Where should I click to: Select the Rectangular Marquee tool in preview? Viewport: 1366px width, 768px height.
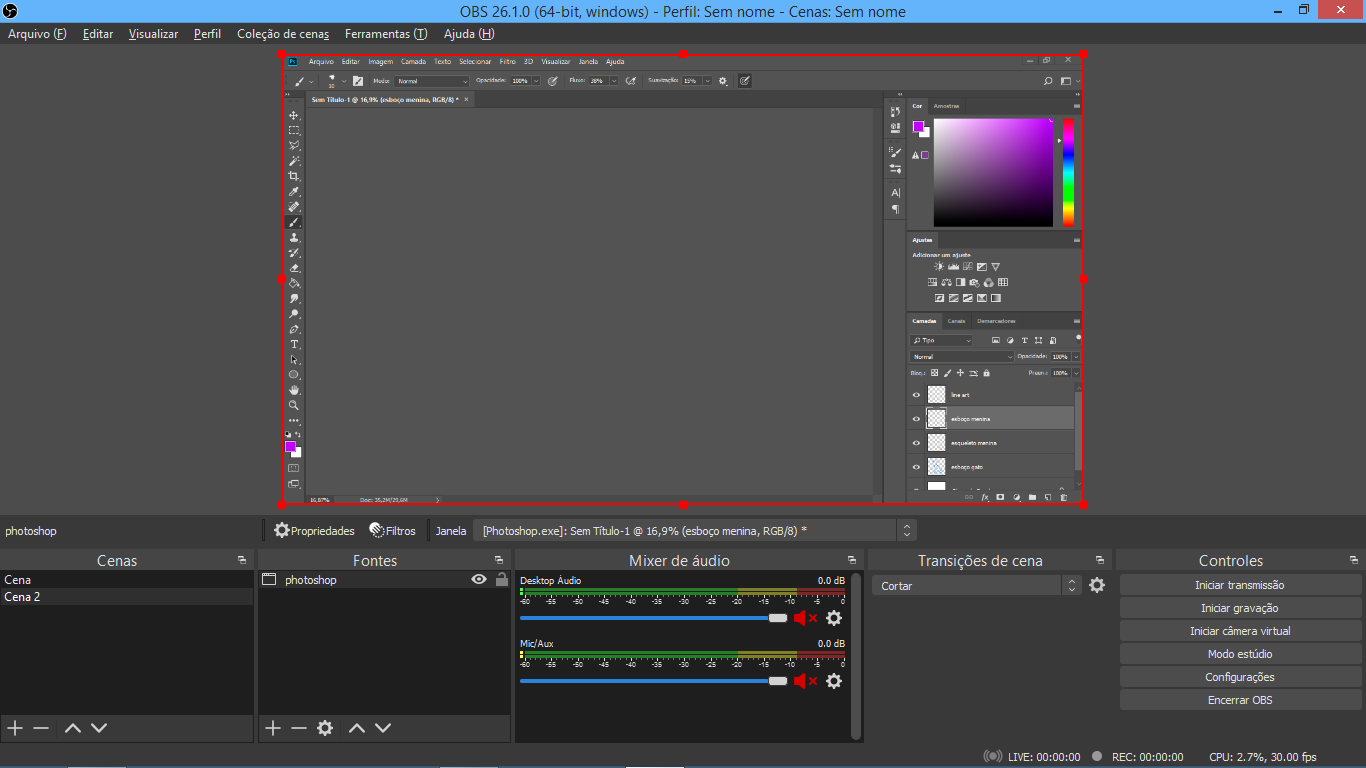coord(294,130)
